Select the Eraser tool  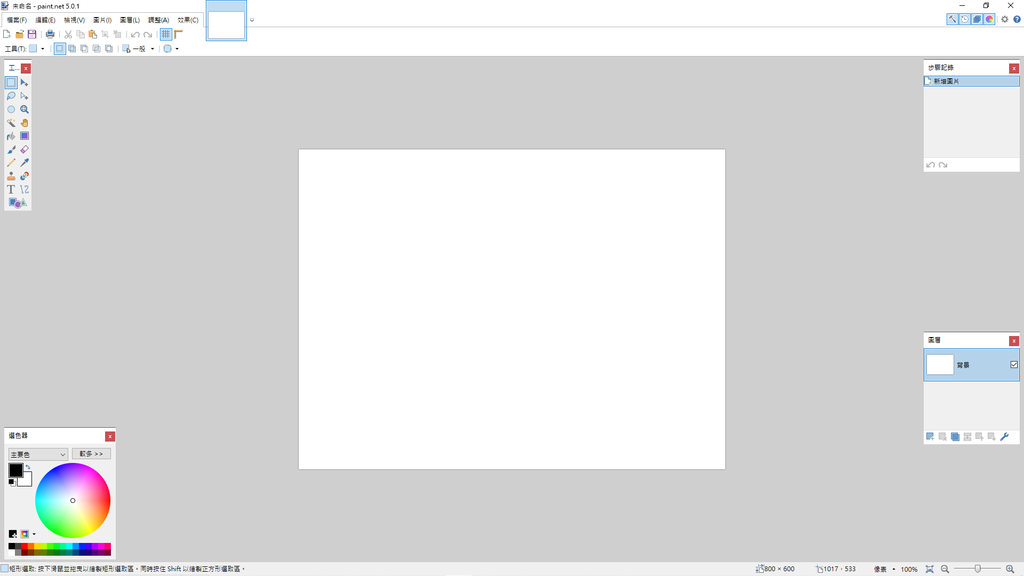24,149
